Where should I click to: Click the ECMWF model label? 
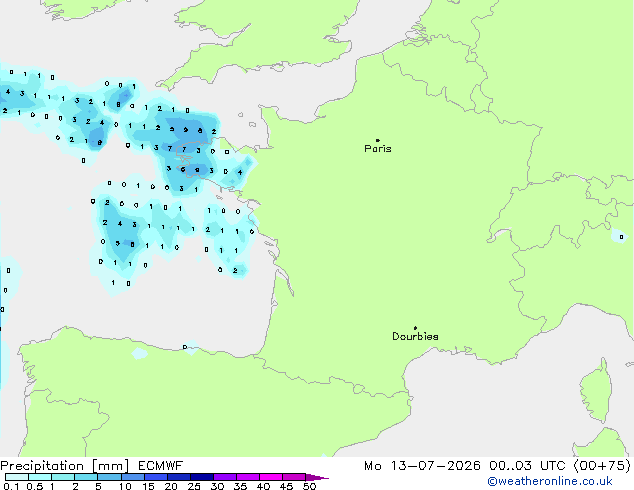click(161, 466)
